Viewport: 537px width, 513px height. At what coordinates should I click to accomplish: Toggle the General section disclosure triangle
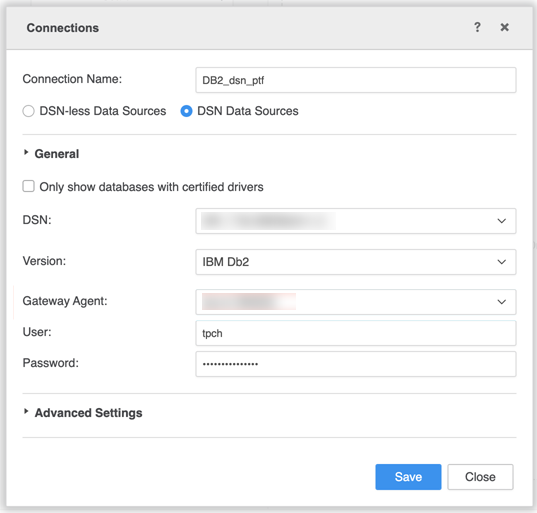[26, 153]
